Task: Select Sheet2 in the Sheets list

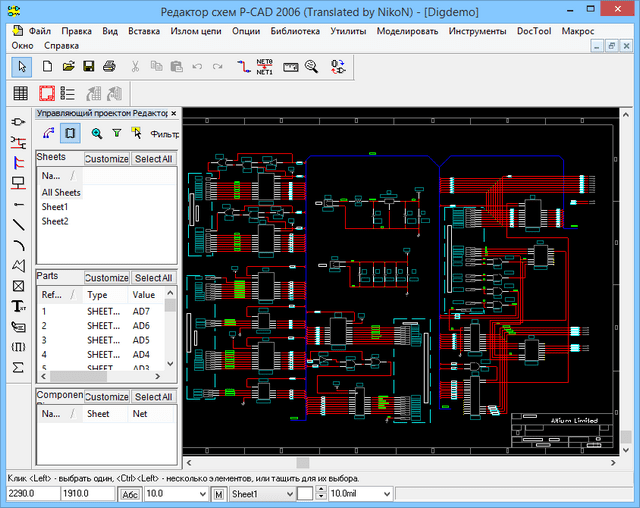Action: [55, 221]
